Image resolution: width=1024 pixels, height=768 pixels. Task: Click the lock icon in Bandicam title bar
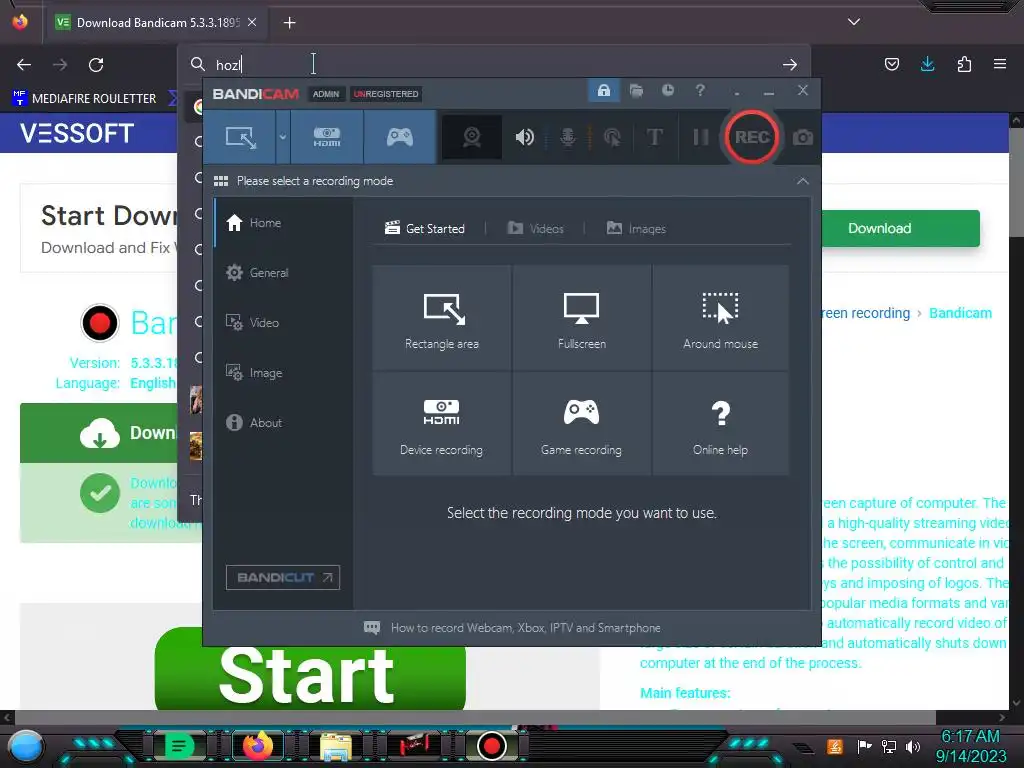point(603,90)
